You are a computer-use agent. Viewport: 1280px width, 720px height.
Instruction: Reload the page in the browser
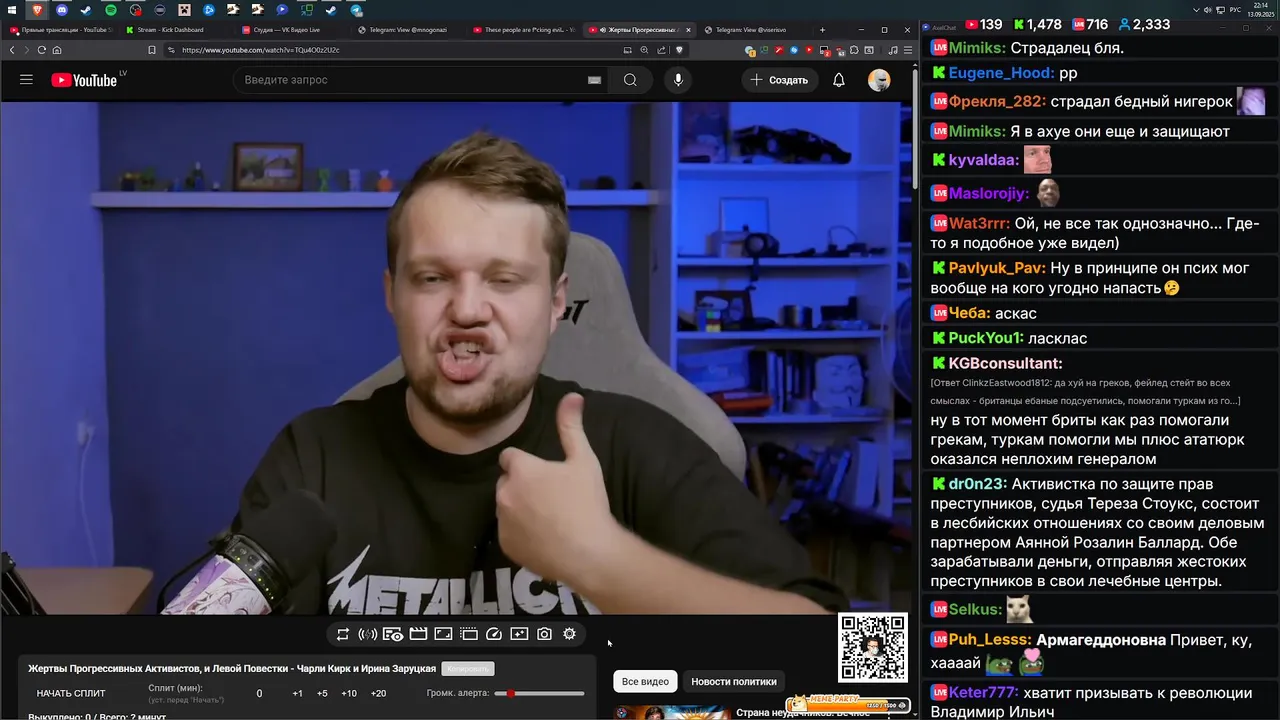point(41,50)
